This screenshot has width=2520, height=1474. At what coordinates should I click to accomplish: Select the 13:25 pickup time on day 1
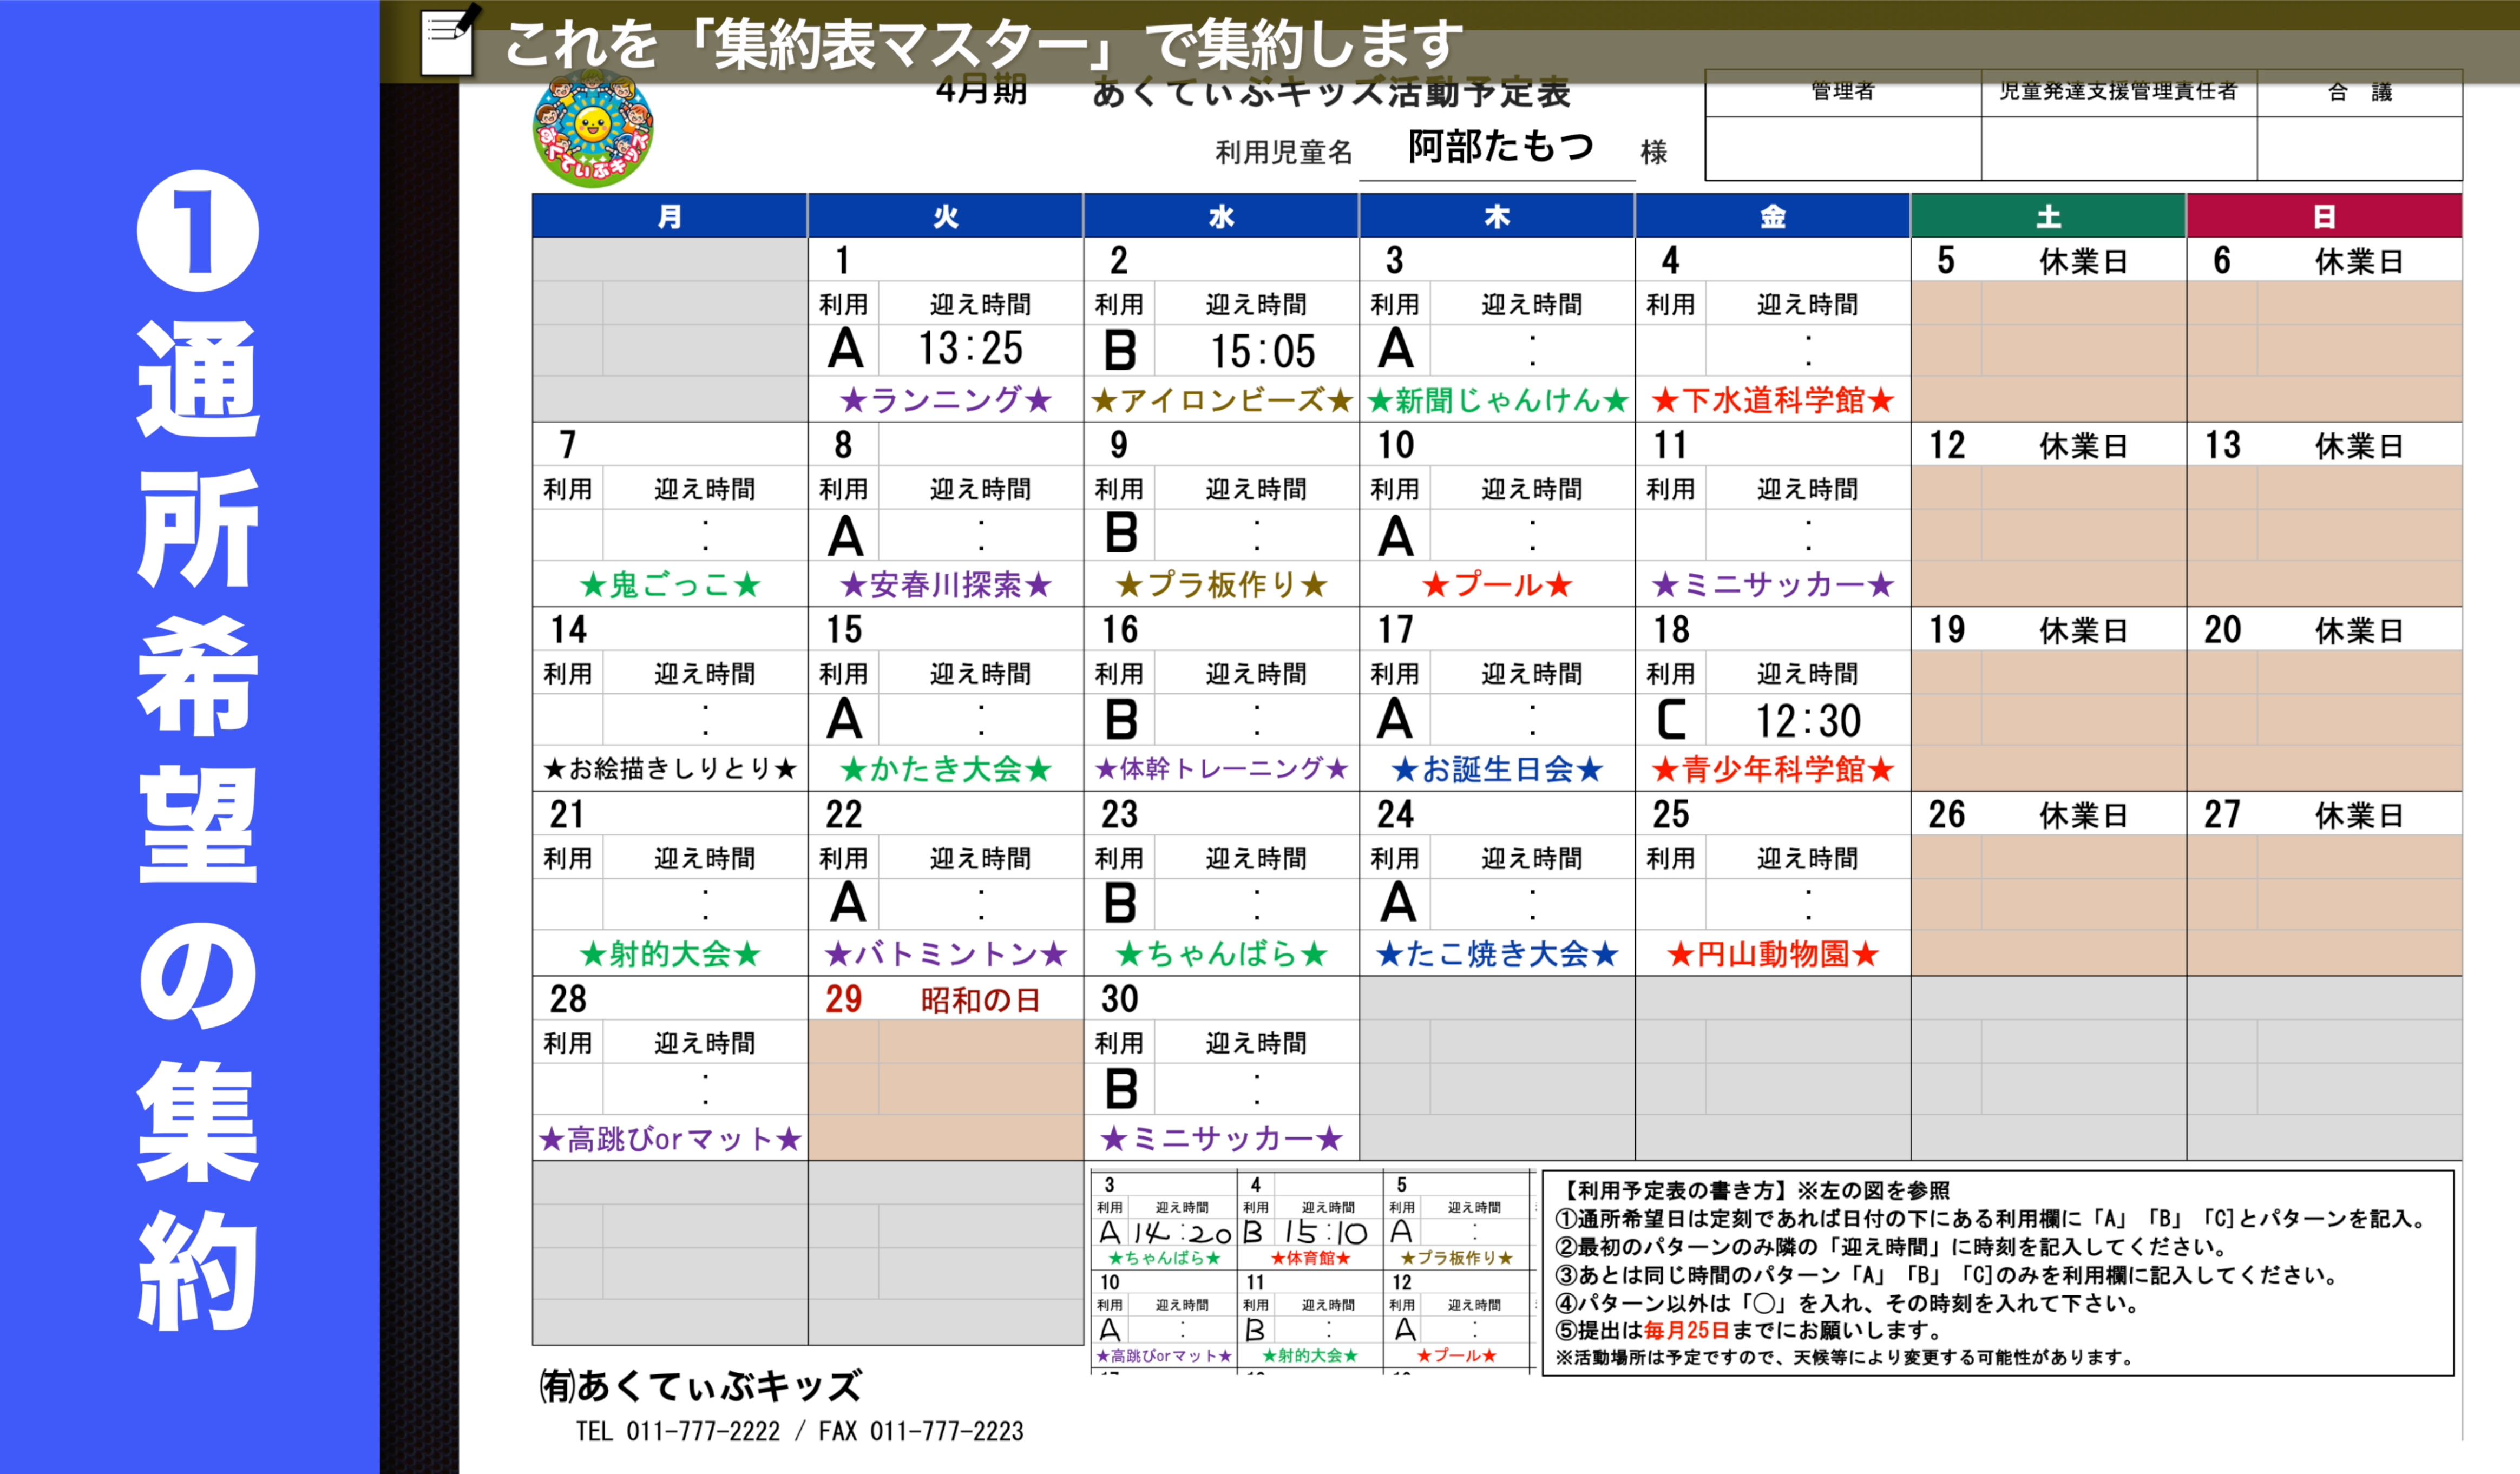(x=970, y=349)
